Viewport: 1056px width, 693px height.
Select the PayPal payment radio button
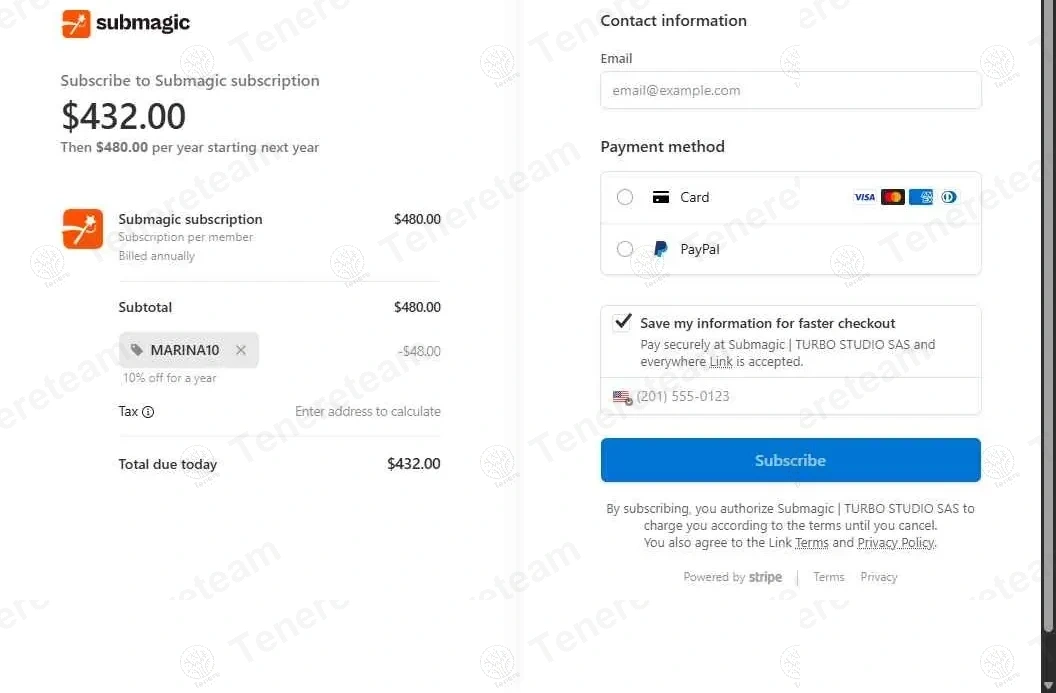click(625, 249)
